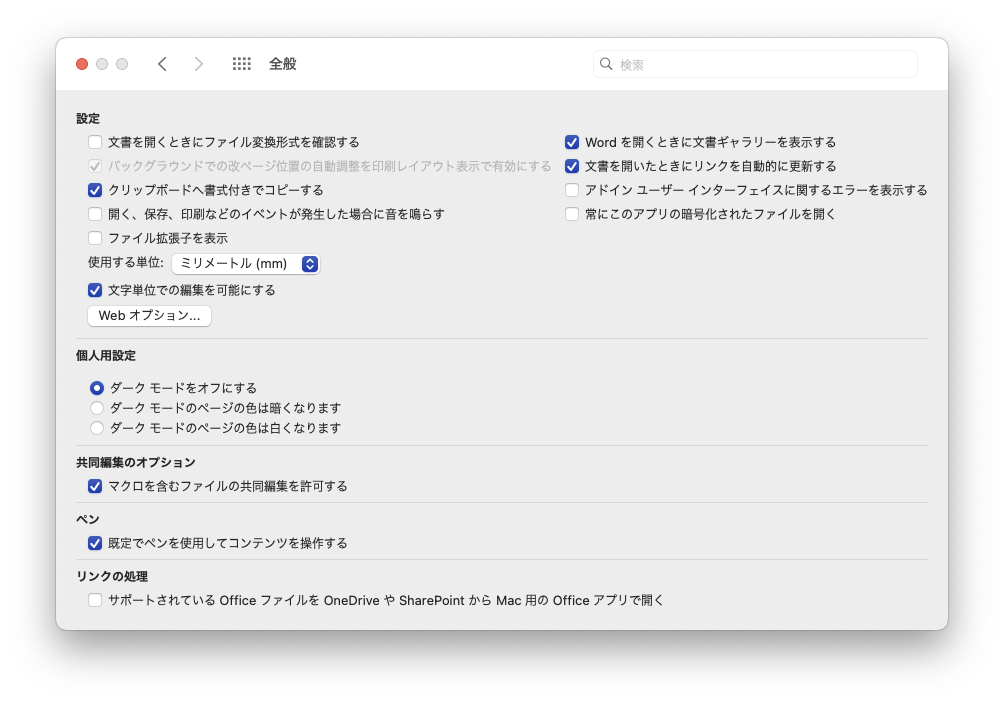Open the 使用する単位 ミリメートル dropdown
Viewport: 1004px width, 704px height.
pyautogui.click(x=246, y=264)
